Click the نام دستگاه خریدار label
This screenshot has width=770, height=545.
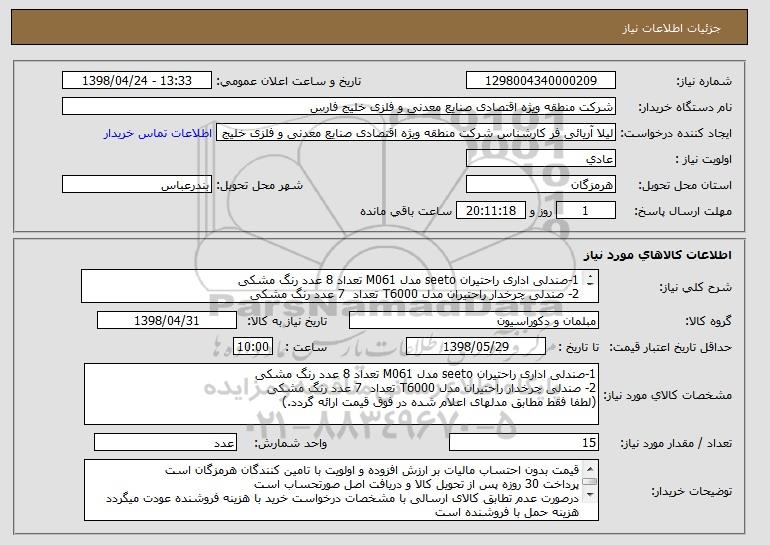(685, 107)
